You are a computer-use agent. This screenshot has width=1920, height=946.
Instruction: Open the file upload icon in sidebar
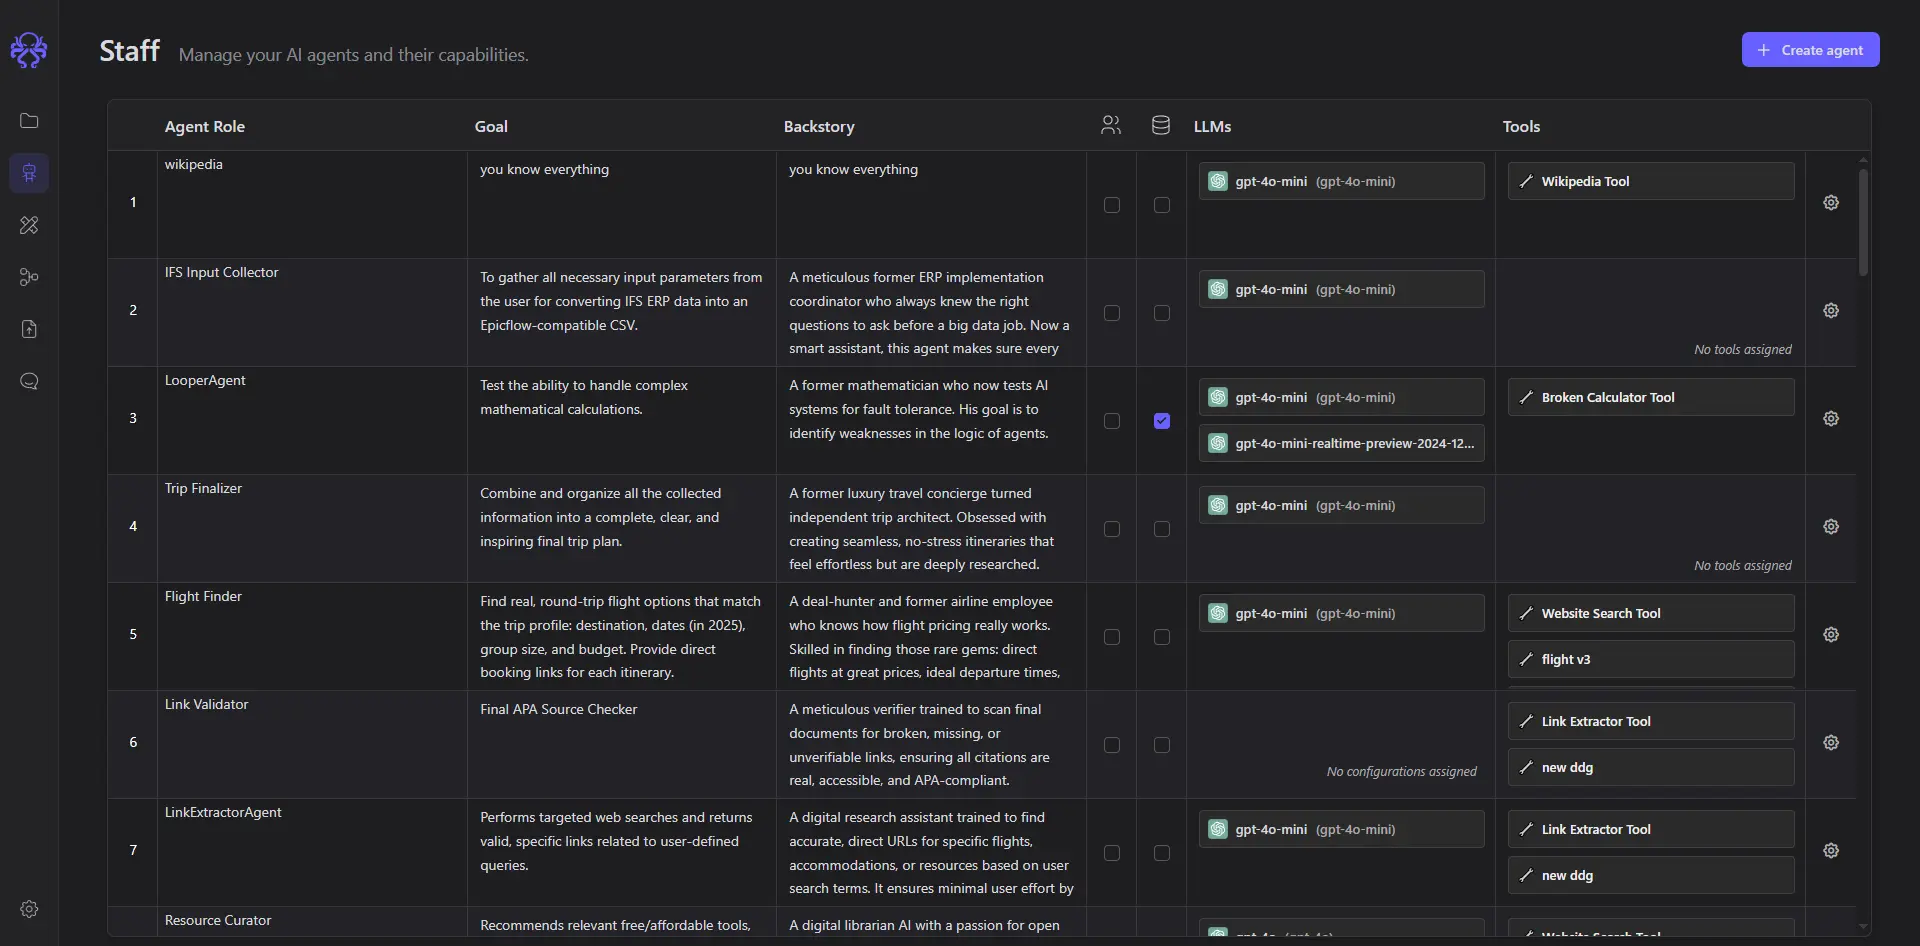(29, 329)
